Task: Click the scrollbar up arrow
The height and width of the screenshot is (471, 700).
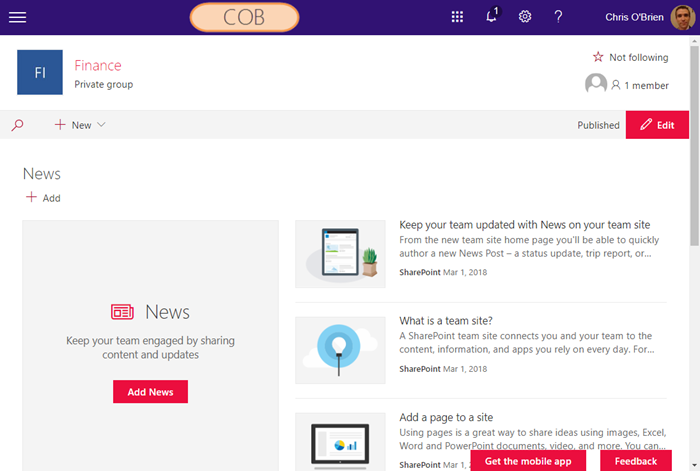Action: pos(694,41)
